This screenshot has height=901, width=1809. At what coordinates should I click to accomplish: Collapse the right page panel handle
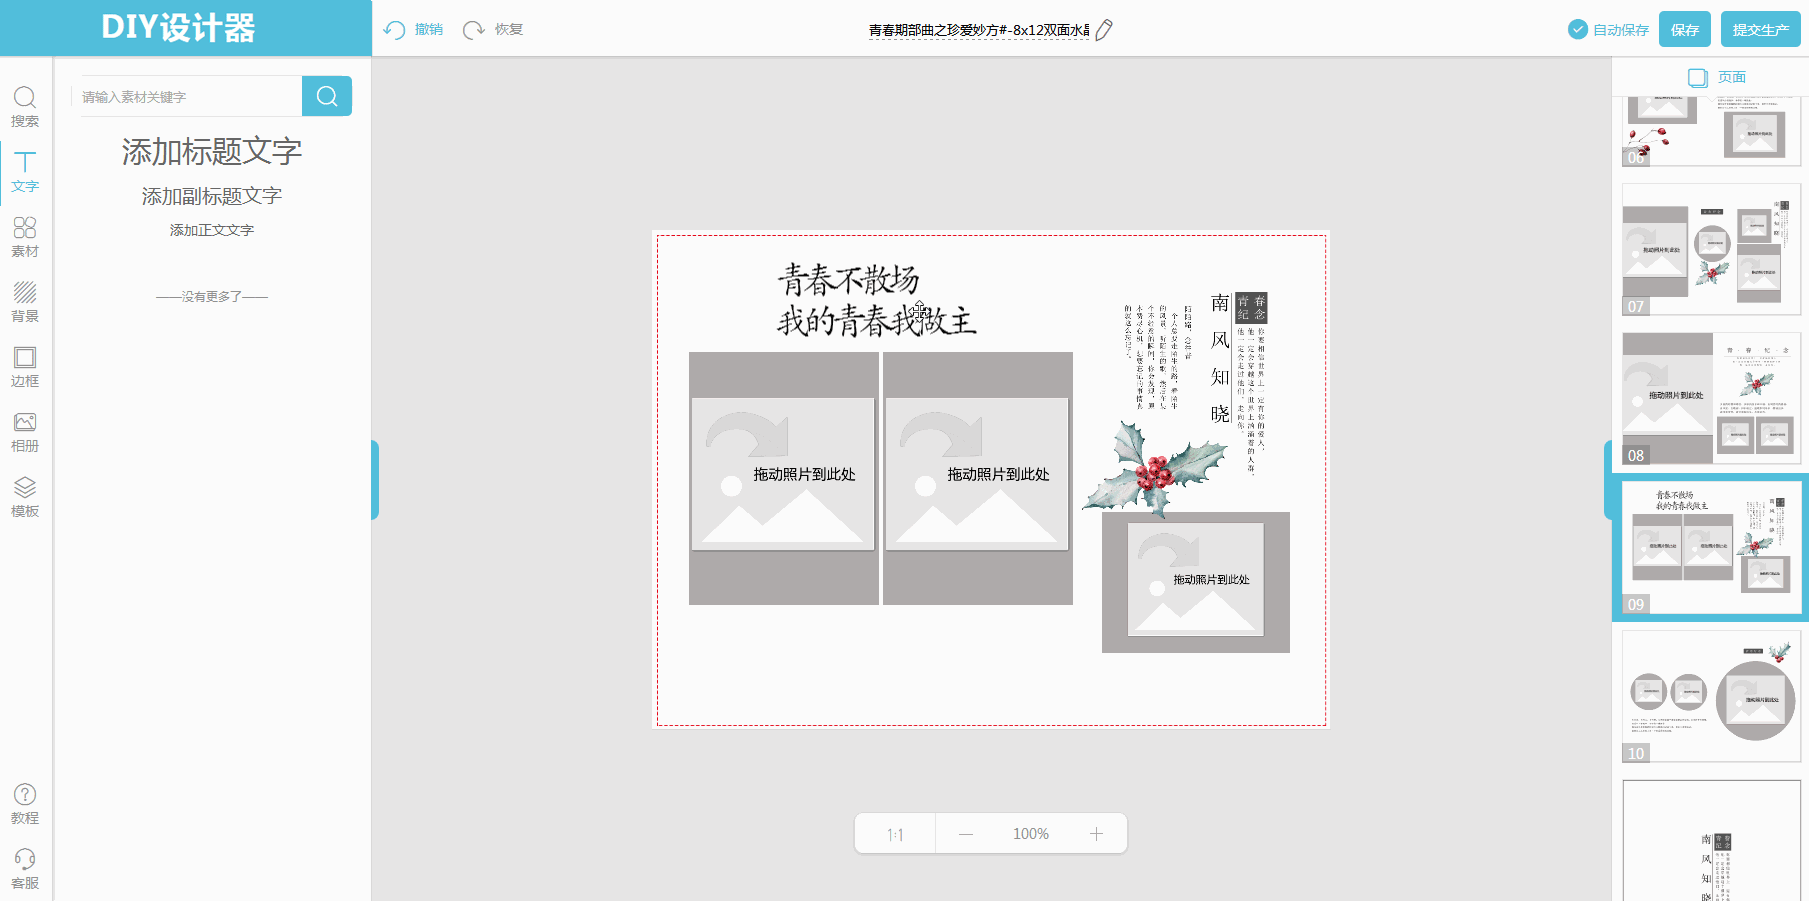click(x=1608, y=480)
